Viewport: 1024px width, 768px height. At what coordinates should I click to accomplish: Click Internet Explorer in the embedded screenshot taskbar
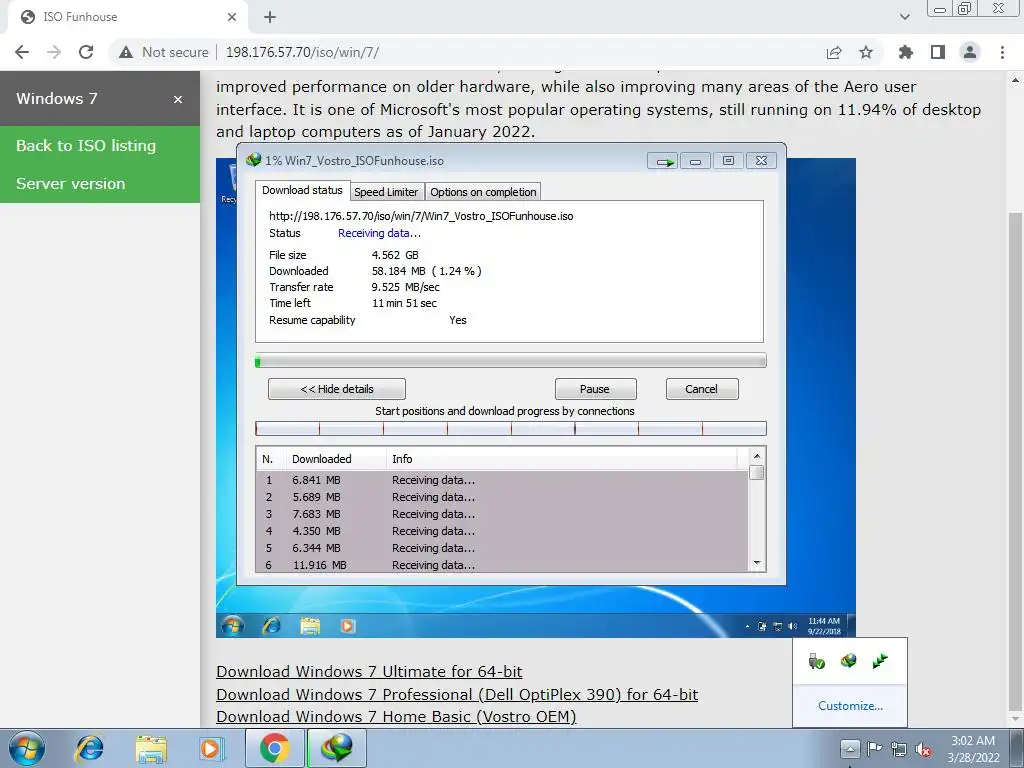272,626
